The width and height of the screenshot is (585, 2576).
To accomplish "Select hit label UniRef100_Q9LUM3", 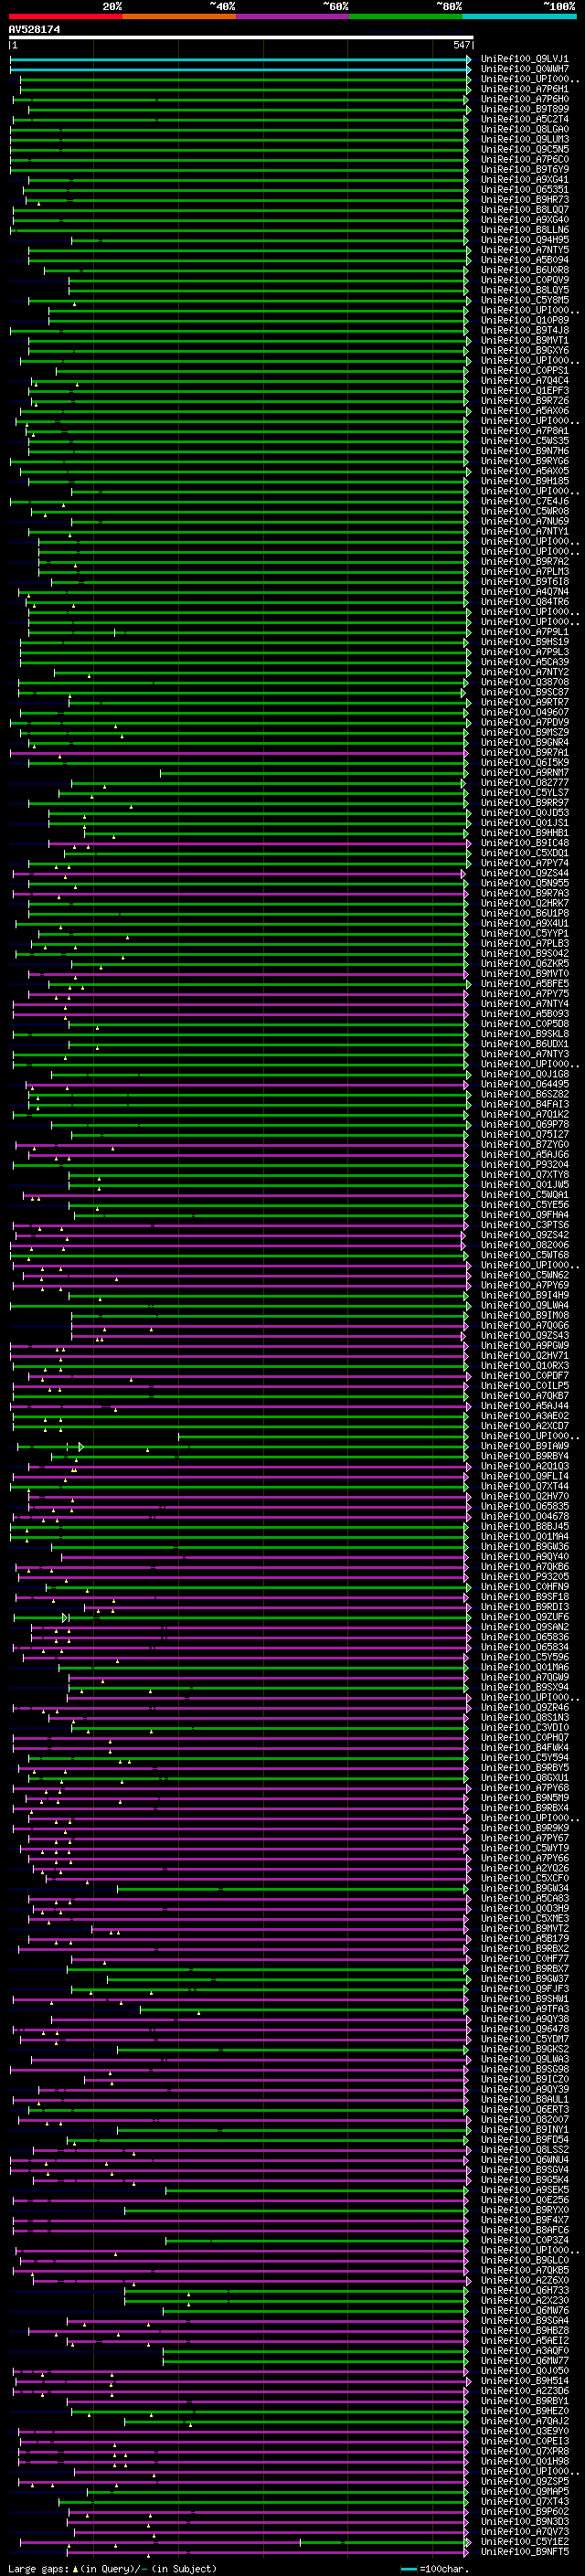I will pyautogui.click(x=524, y=139).
